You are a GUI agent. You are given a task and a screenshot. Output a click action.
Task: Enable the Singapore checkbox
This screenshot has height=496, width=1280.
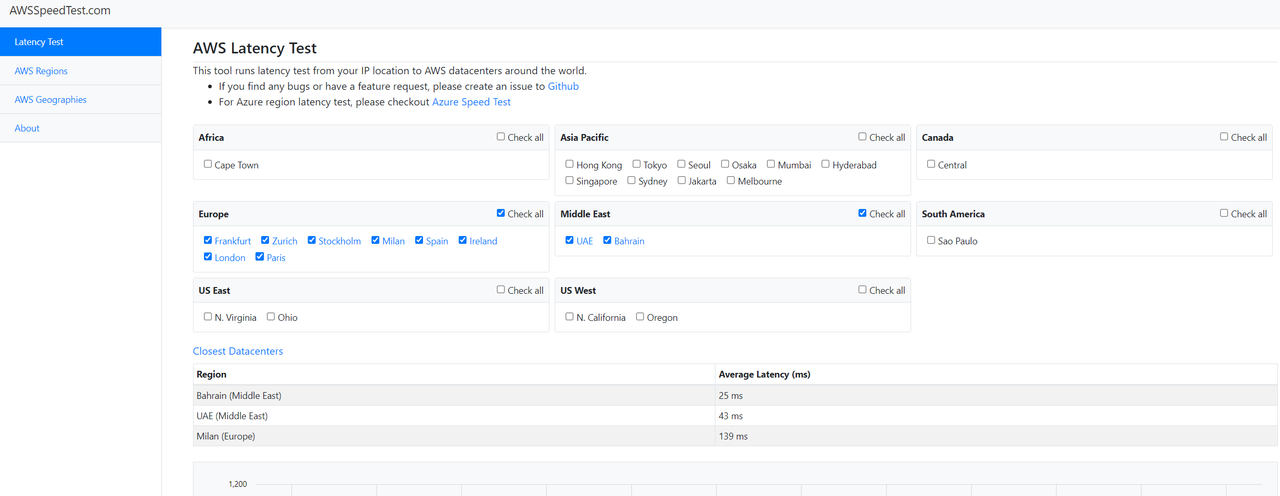click(x=570, y=180)
